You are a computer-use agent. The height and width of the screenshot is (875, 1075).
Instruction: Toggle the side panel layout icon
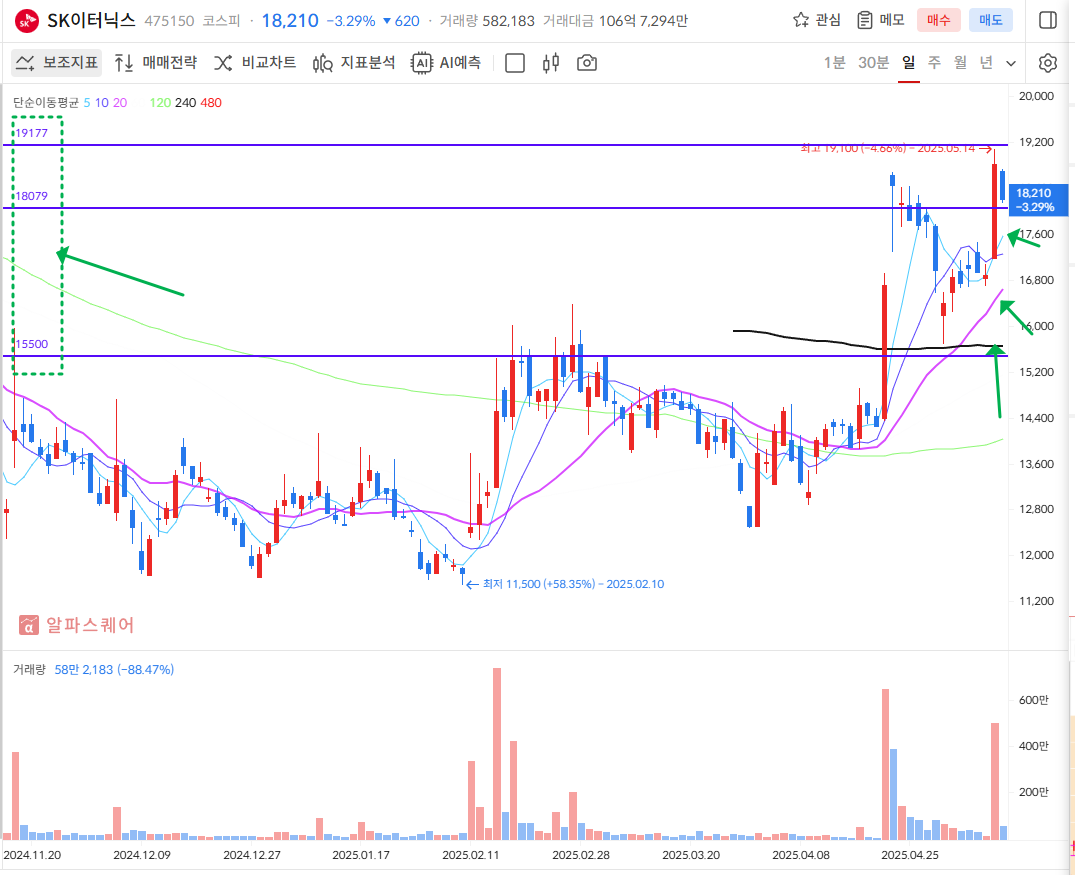[x=1048, y=20]
